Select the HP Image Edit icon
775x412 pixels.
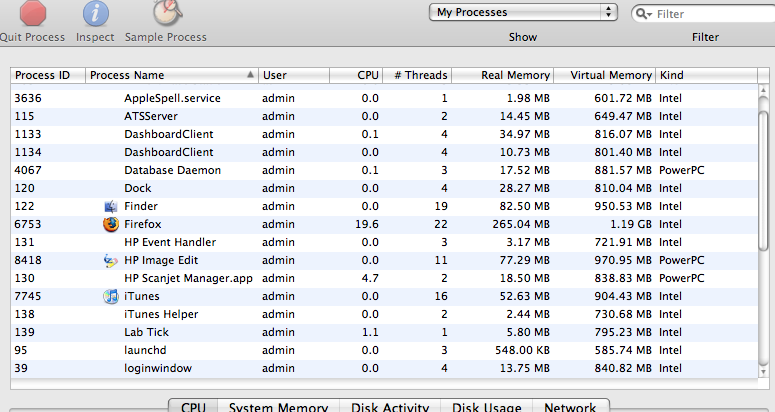111,260
